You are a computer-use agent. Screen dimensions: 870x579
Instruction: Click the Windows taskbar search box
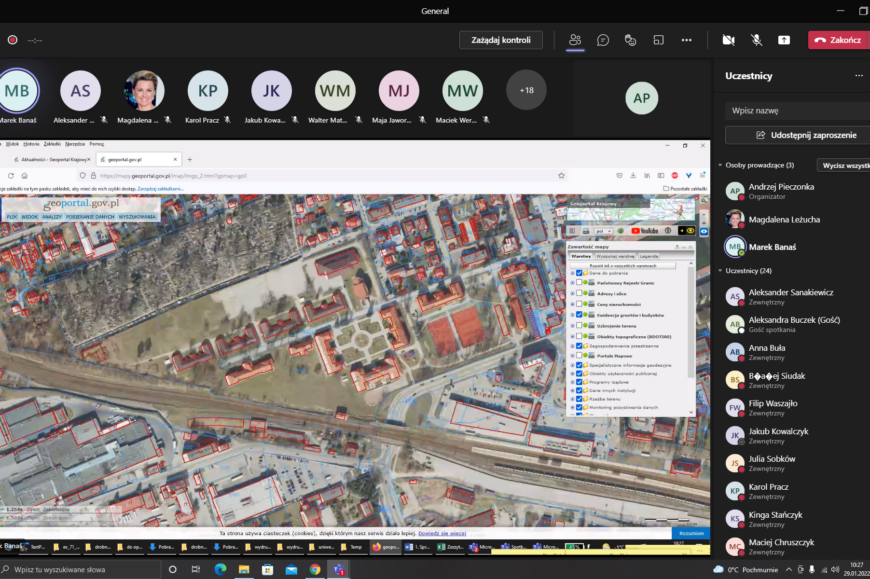[80, 570]
